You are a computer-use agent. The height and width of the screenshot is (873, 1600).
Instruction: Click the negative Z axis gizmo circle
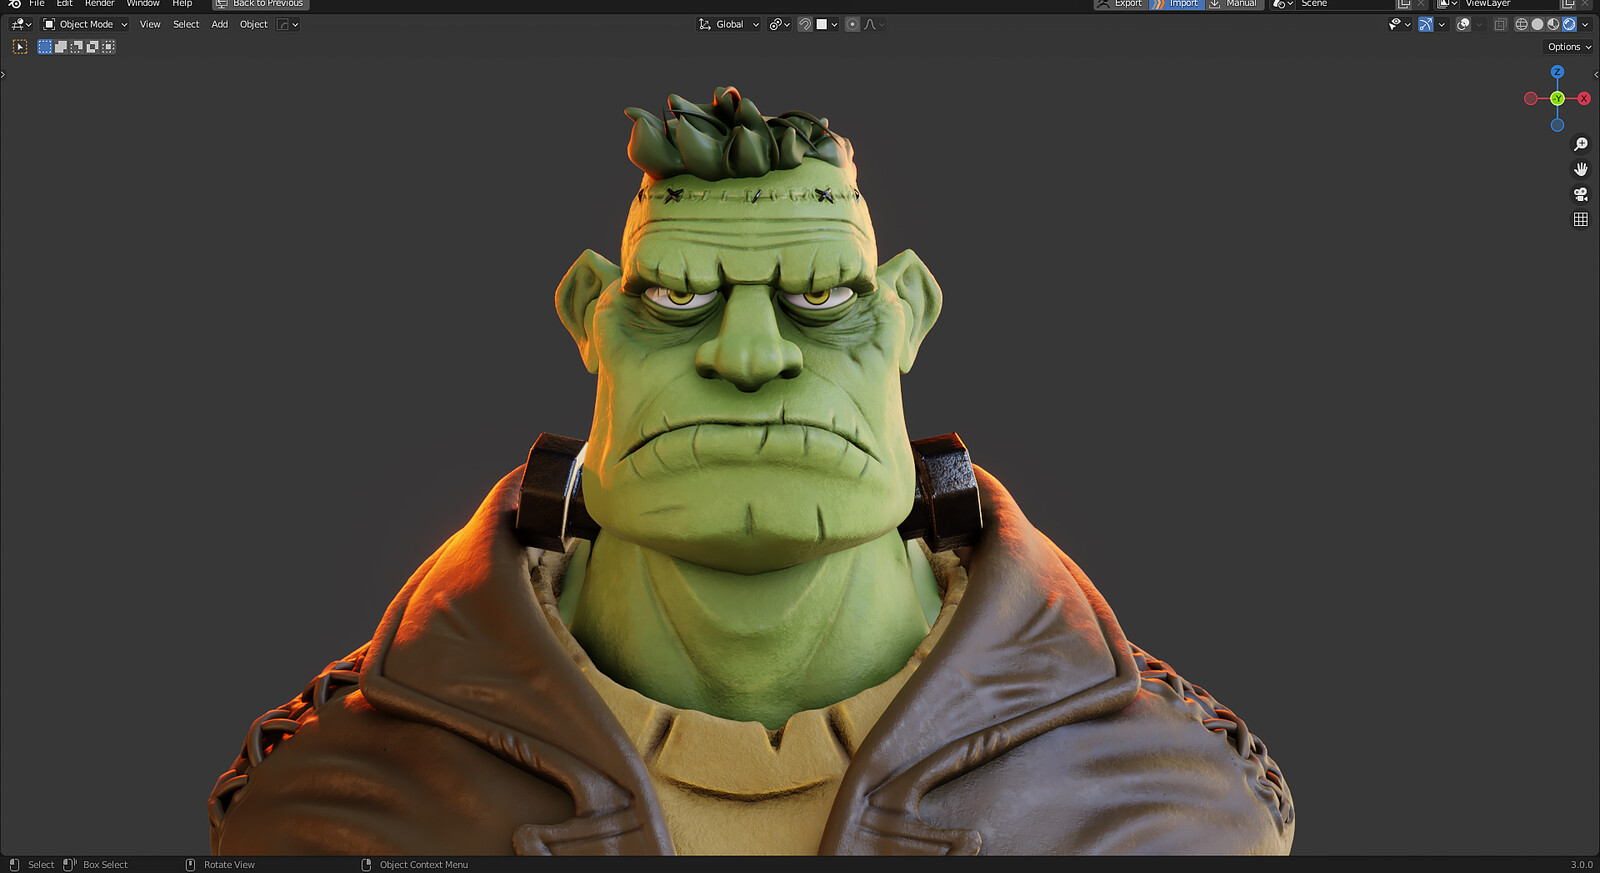coord(1557,125)
